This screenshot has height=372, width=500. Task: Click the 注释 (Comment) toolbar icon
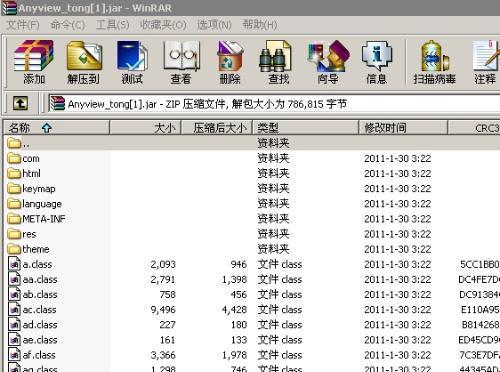click(485, 62)
